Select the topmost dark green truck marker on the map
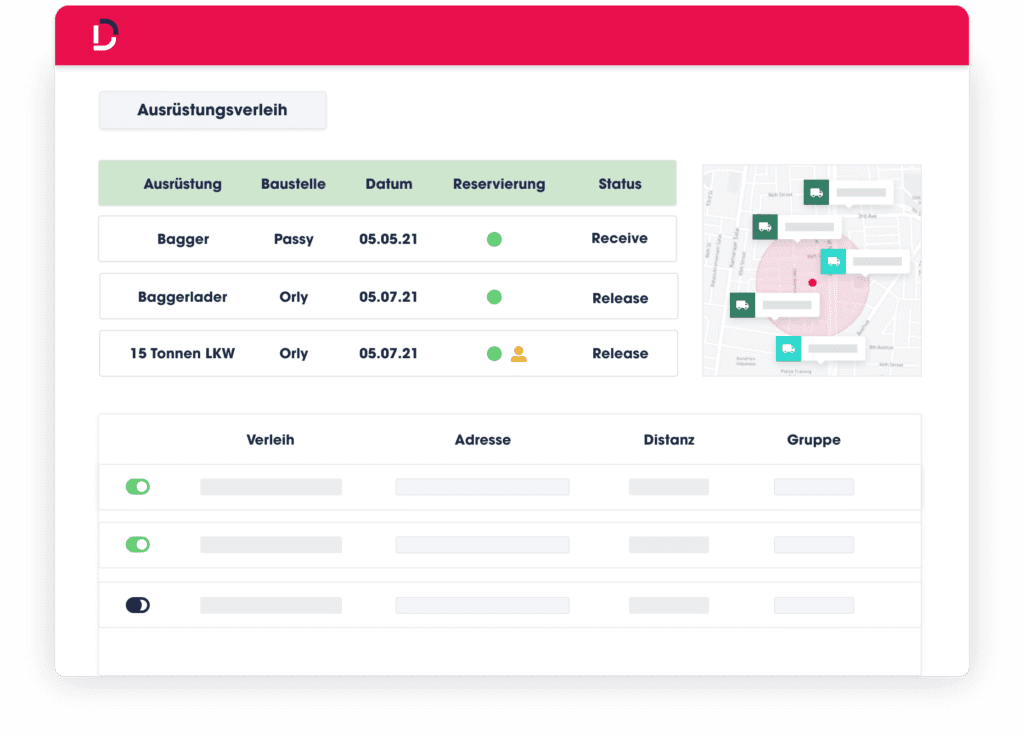The image size is (1024, 734). point(816,193)
